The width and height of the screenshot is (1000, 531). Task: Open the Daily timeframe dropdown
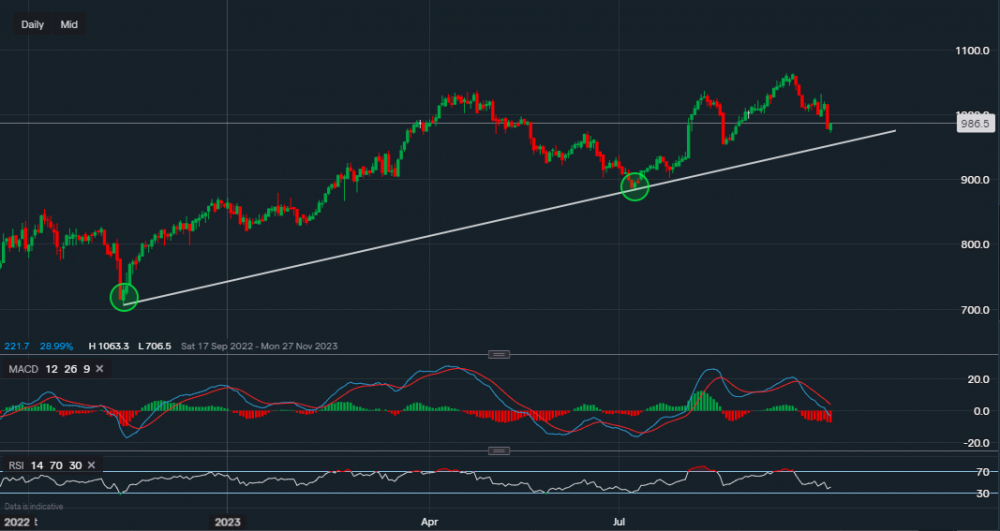(x=33, y=24)
